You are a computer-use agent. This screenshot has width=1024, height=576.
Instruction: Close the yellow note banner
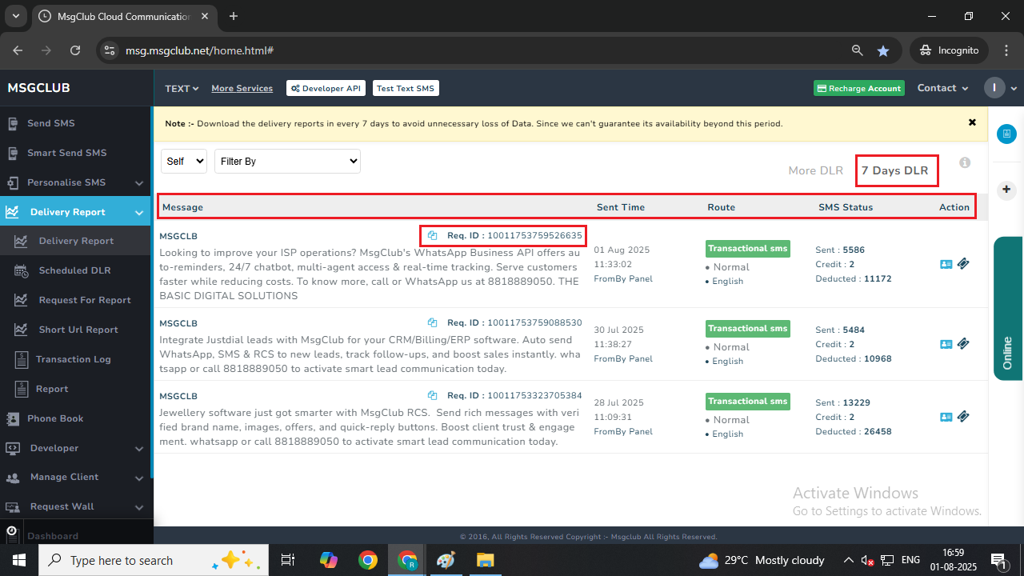pyautogui.click(x=972, y=123)
